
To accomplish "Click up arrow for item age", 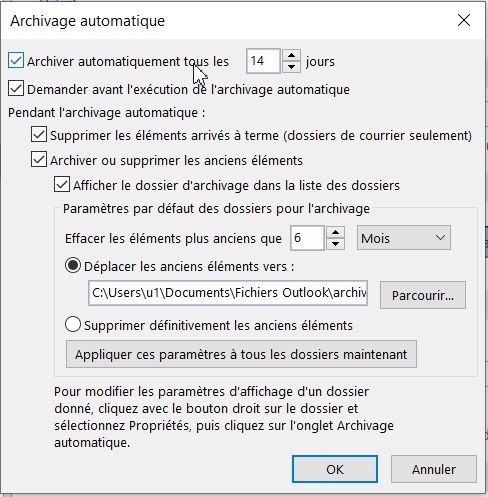I will [x=335, y=232].
